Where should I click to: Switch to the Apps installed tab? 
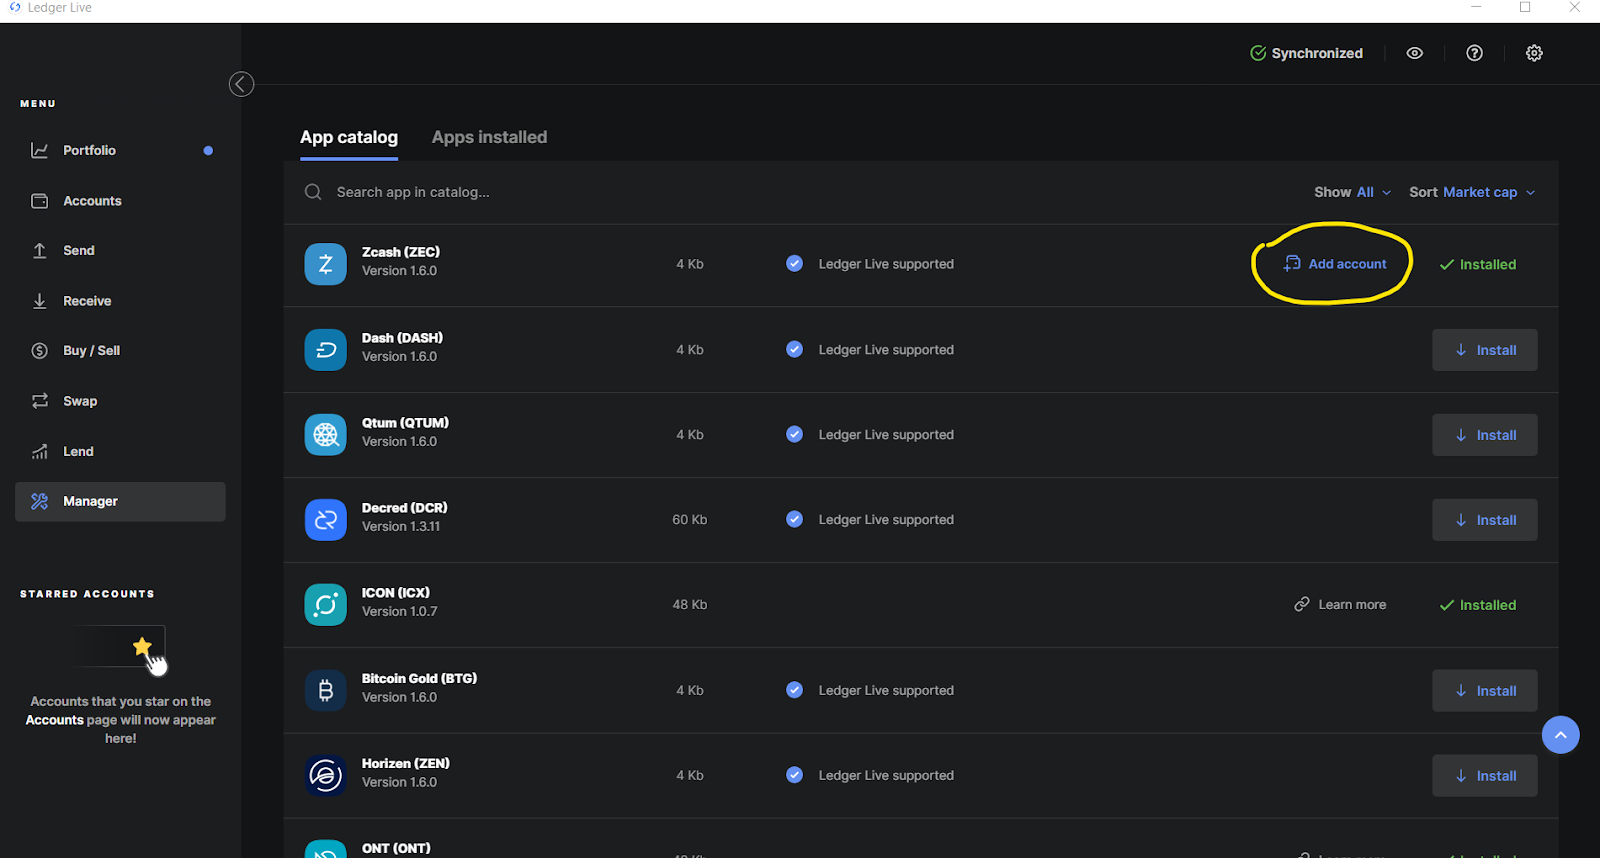tap(489, 137)
